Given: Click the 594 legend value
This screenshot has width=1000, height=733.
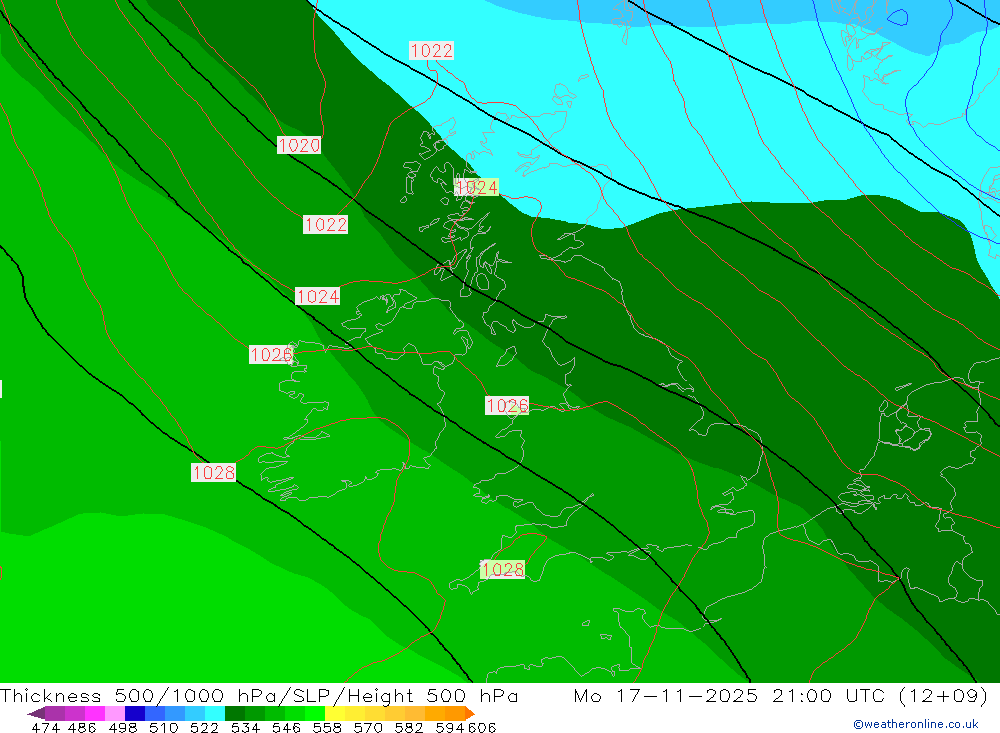Looking at the screenshot, I should [x=450, y=727].
